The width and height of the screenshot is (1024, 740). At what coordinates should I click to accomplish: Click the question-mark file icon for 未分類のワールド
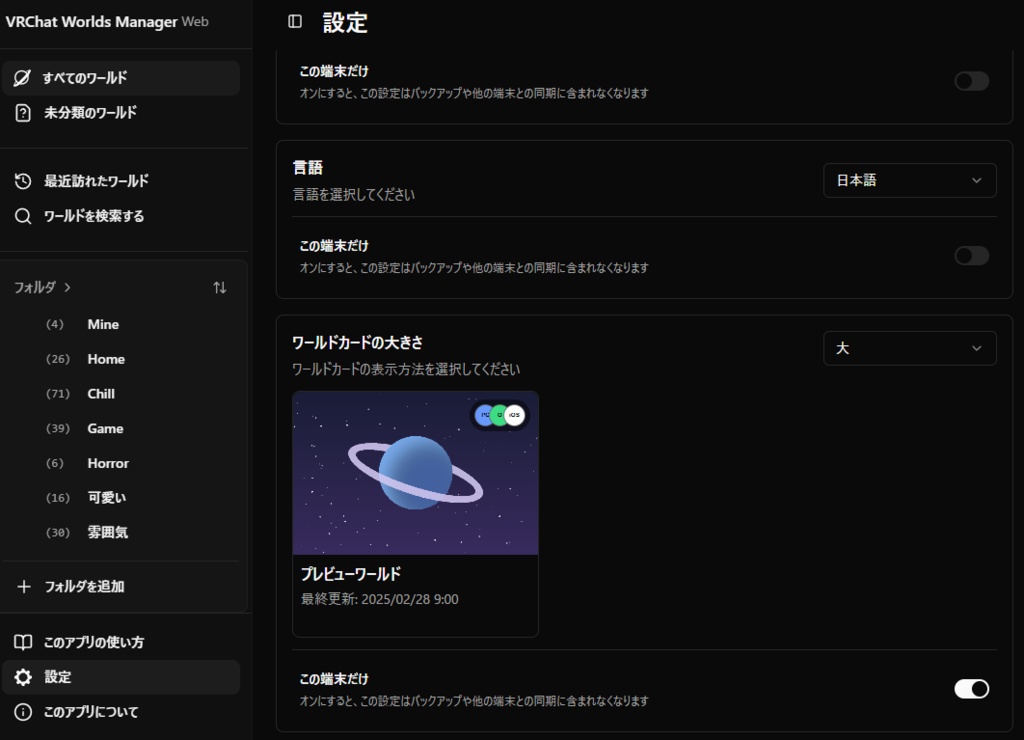point(23,113)
